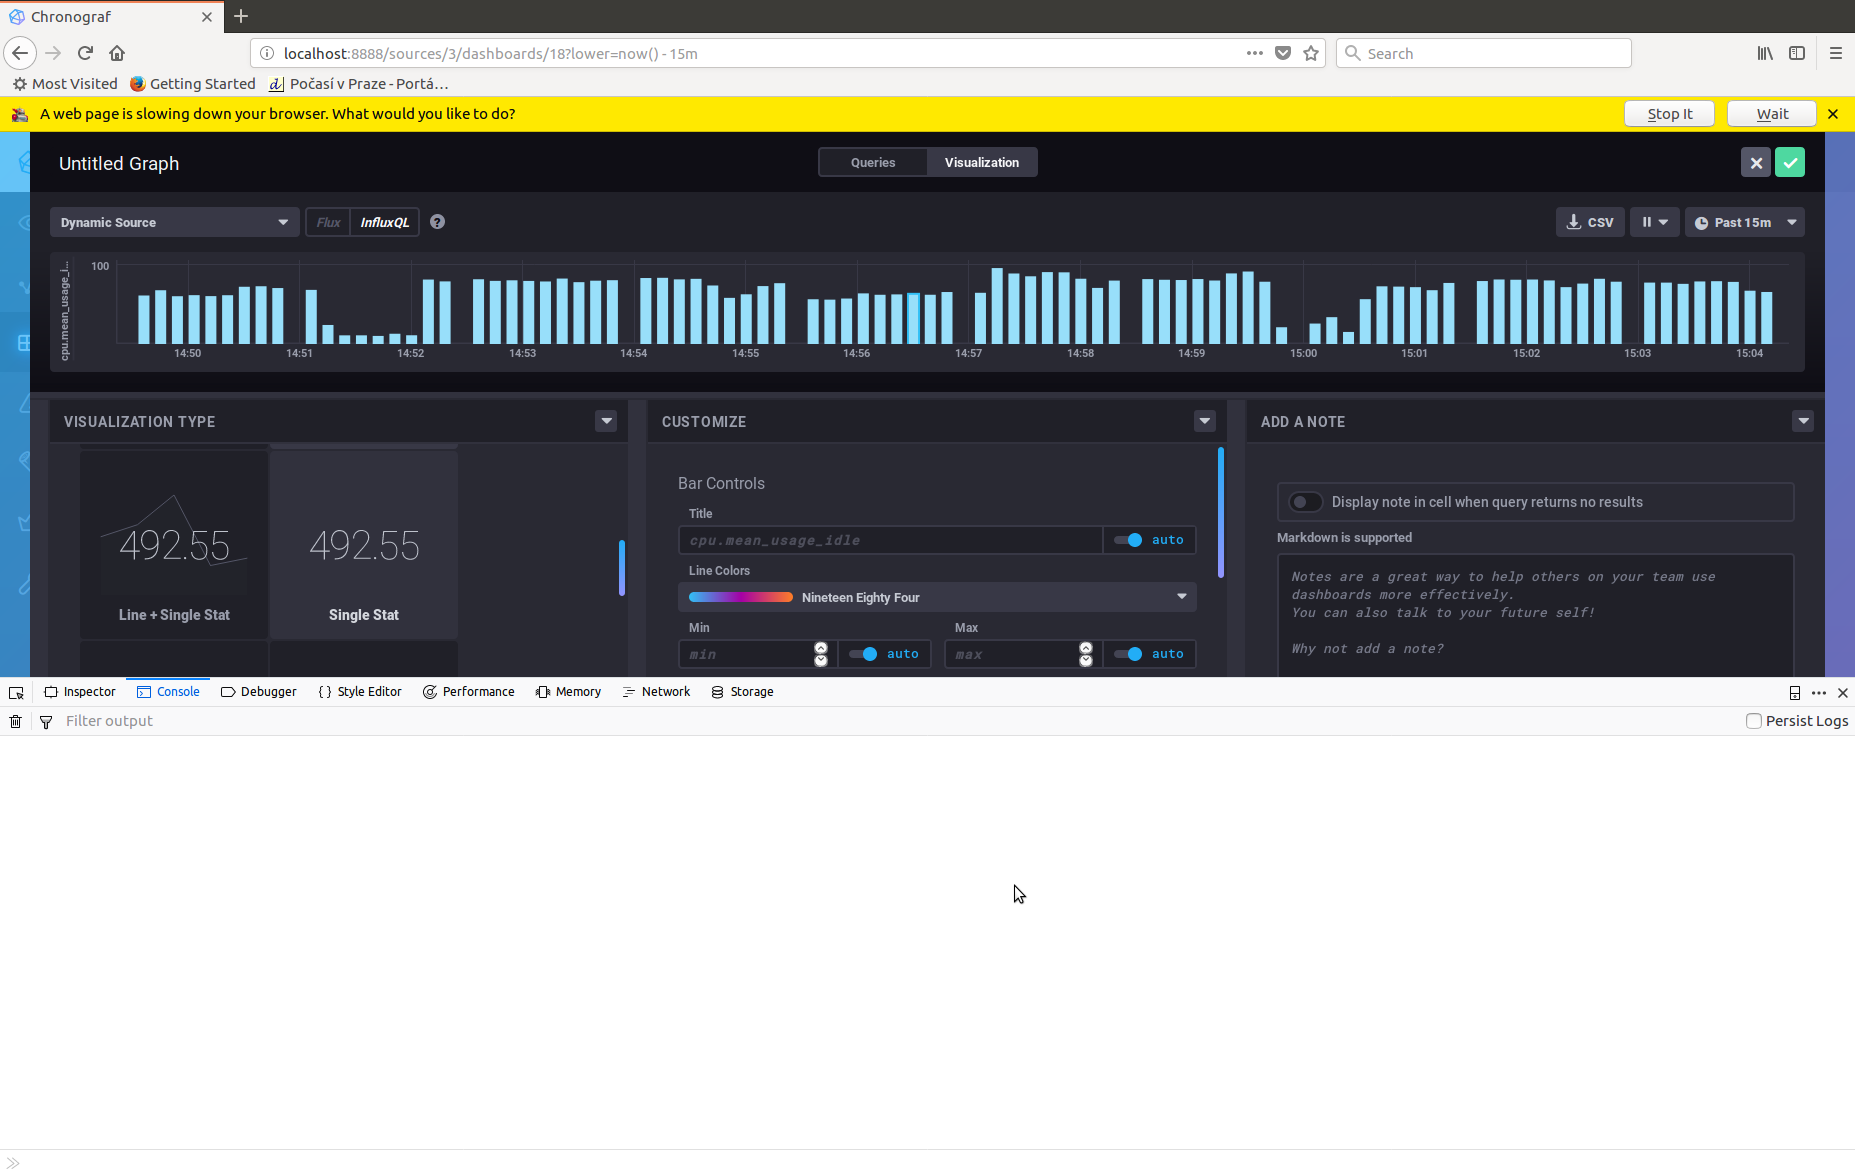Download graph data as CSV
The height and width of the screenshot is (1176, 1855).
tap(1589, 221)
